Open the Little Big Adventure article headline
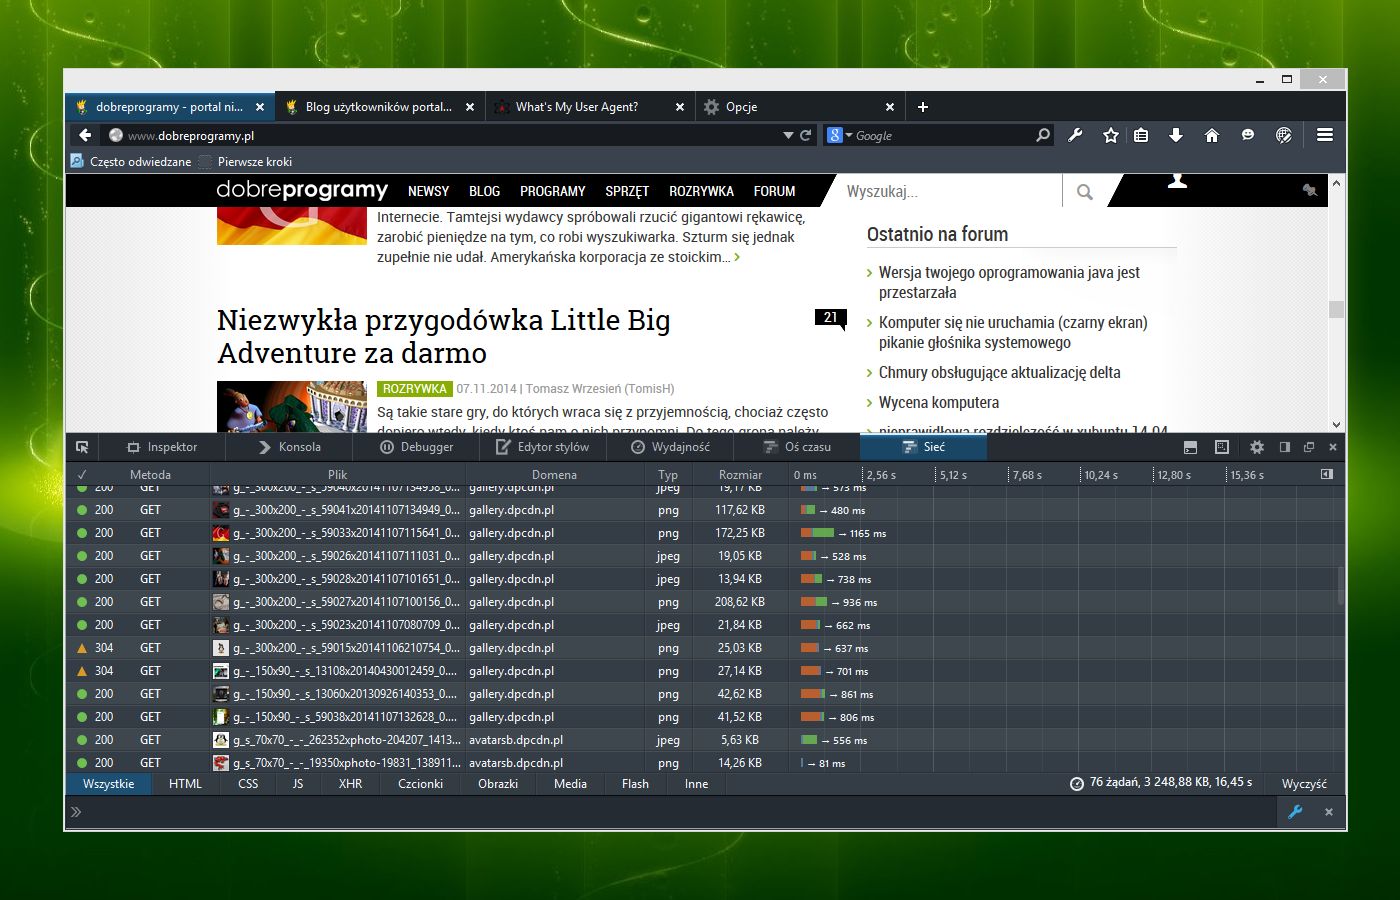Image resolution: width=1400 pixels, height=900 pixels. click(x=444, y=337)
